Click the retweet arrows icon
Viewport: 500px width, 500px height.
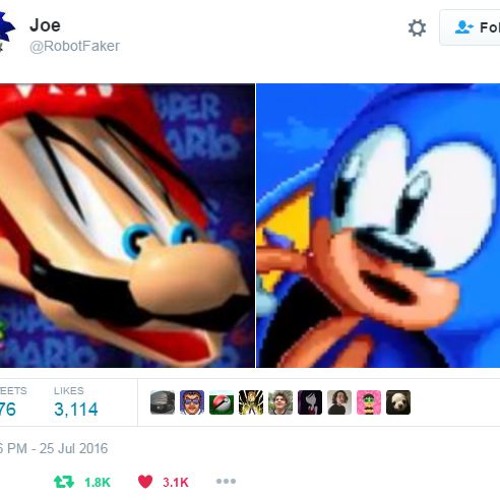point(64,482)
